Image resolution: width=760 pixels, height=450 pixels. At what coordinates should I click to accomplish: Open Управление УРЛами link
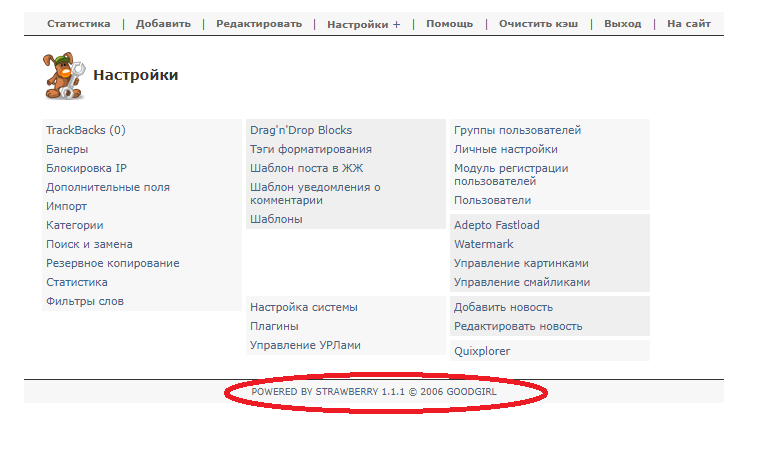pos(305,345)
